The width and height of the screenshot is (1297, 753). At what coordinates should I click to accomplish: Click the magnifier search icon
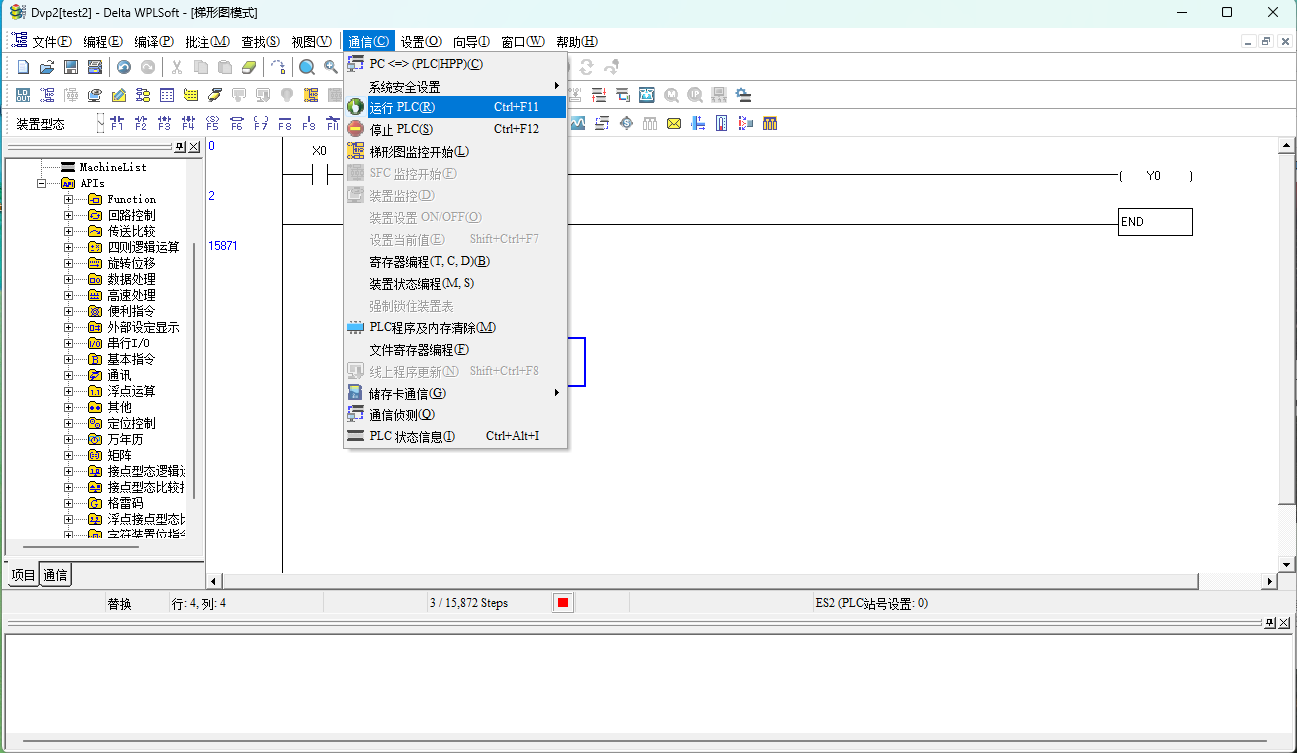307,67
